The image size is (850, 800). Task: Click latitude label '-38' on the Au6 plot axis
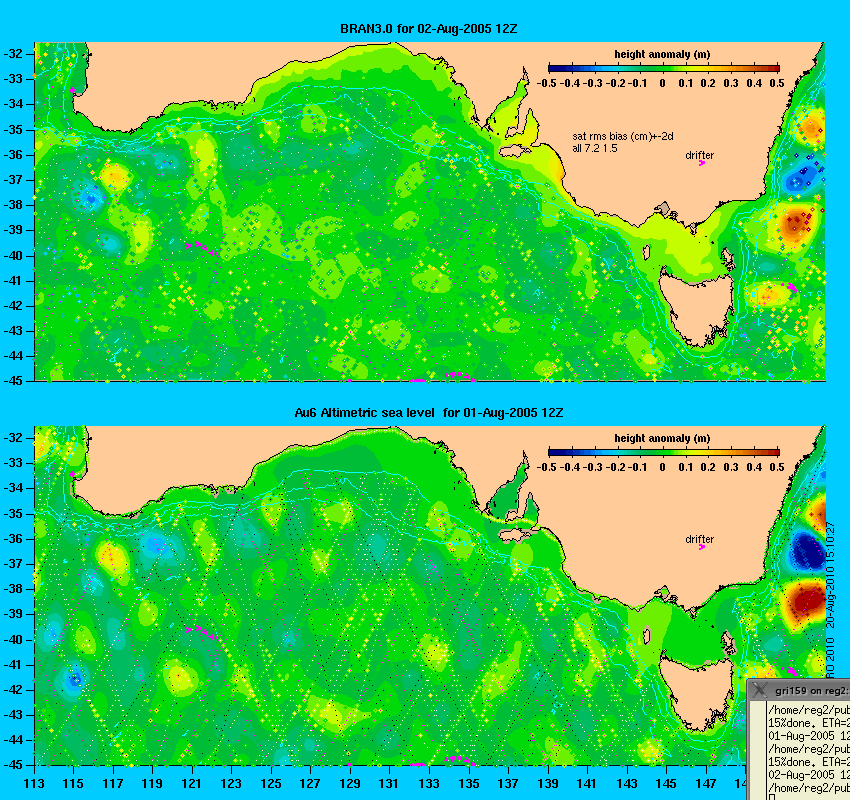click(14, 589)
